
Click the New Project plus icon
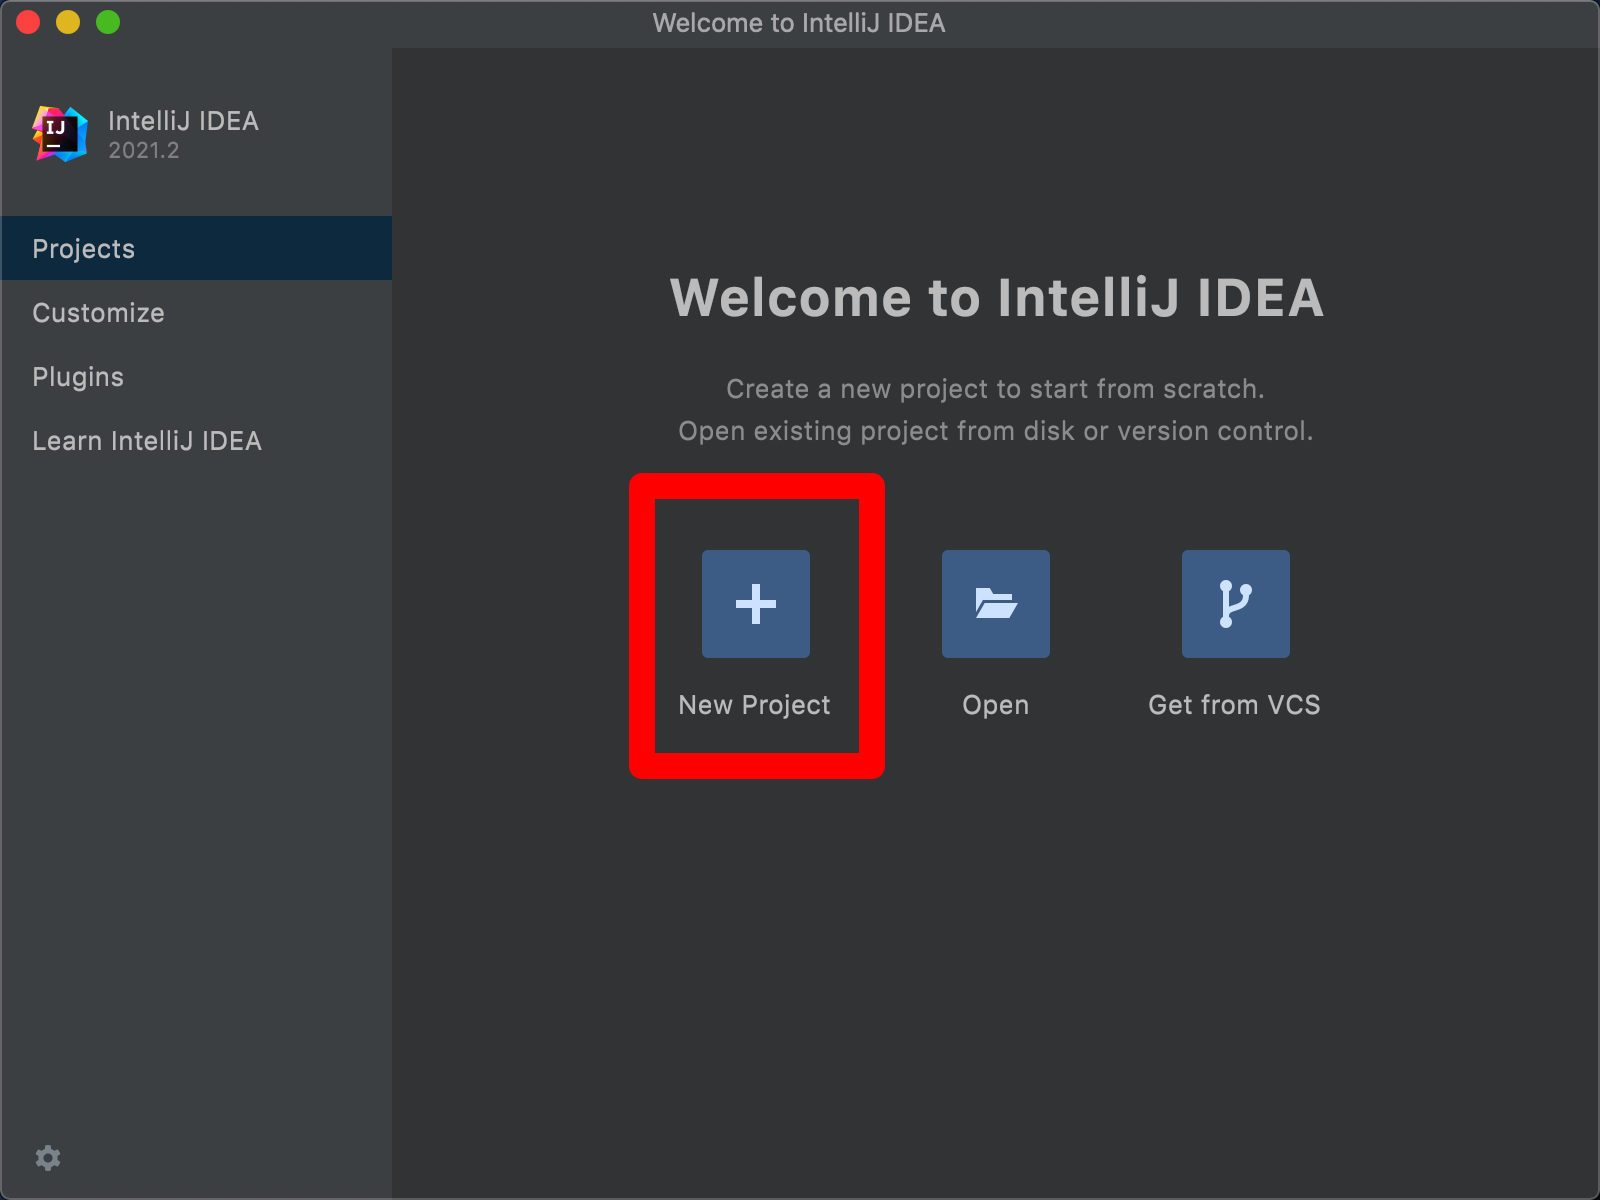(x=756, y=604)
